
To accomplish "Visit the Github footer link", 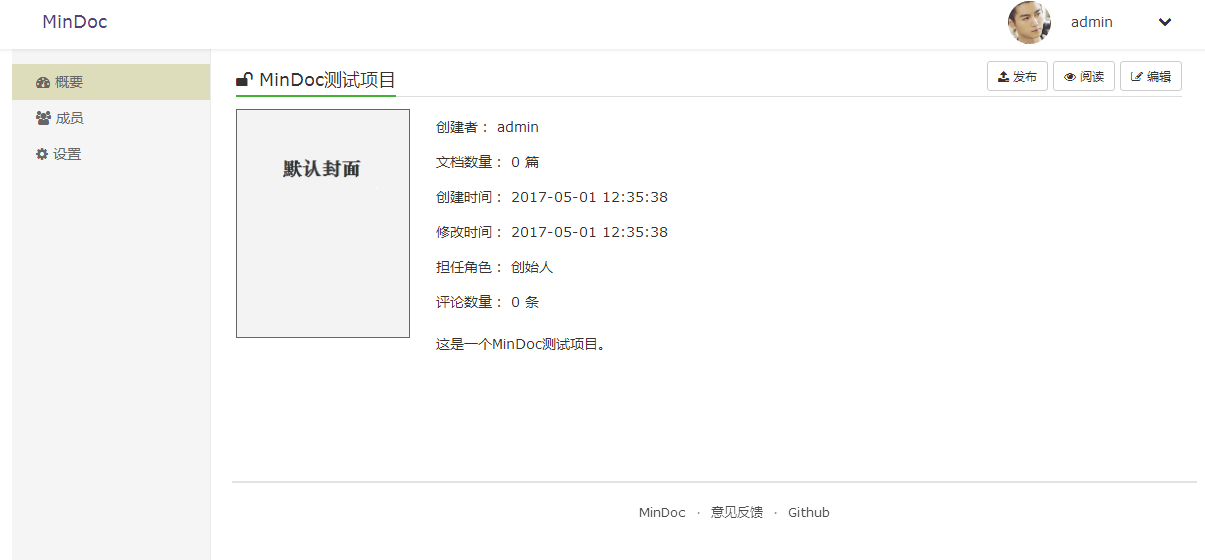I will pyautogui.click(x=808, y=513).
